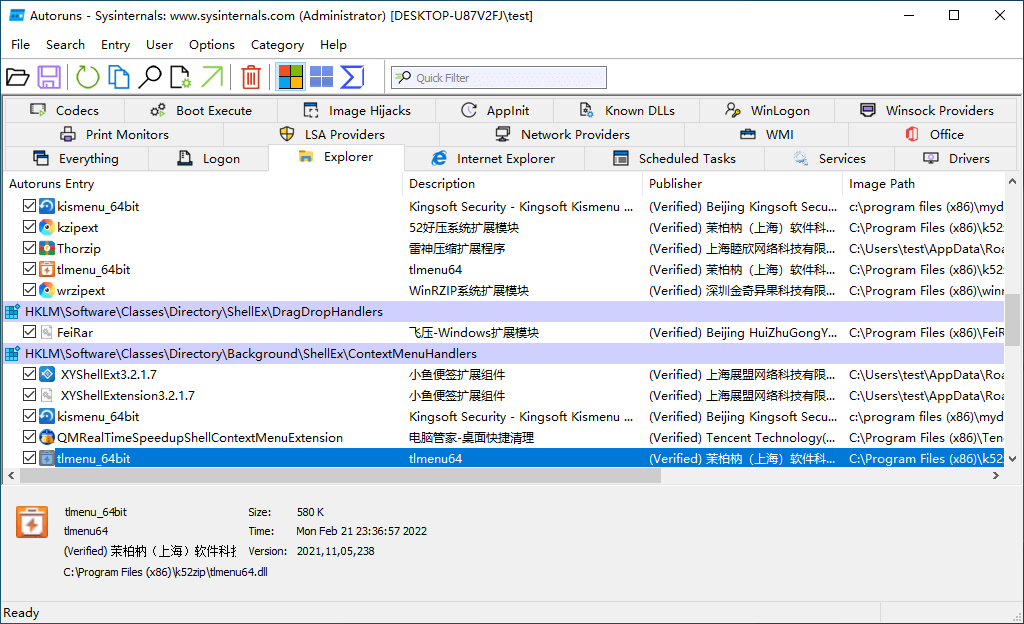The image size is (1024, 624).
Task: Click the Jump to Entry arrow icon
Action: click(x=212, y=77)
